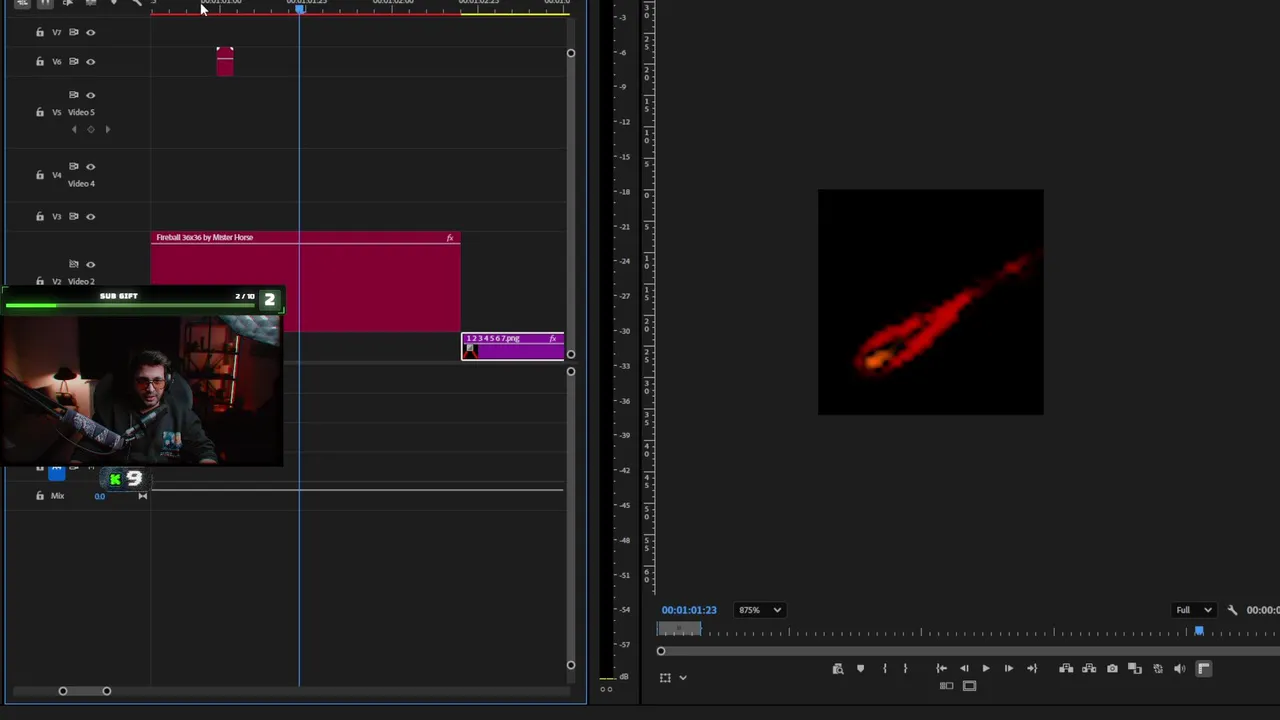
Task: Click the Lift button
Action: (1066, 669)
